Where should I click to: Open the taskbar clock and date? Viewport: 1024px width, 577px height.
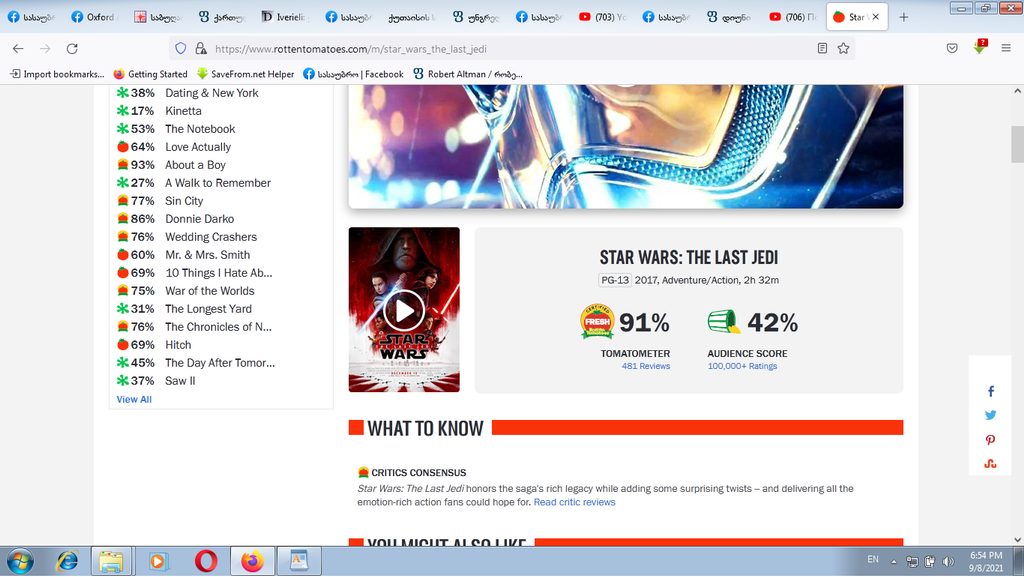coord(986,561)
